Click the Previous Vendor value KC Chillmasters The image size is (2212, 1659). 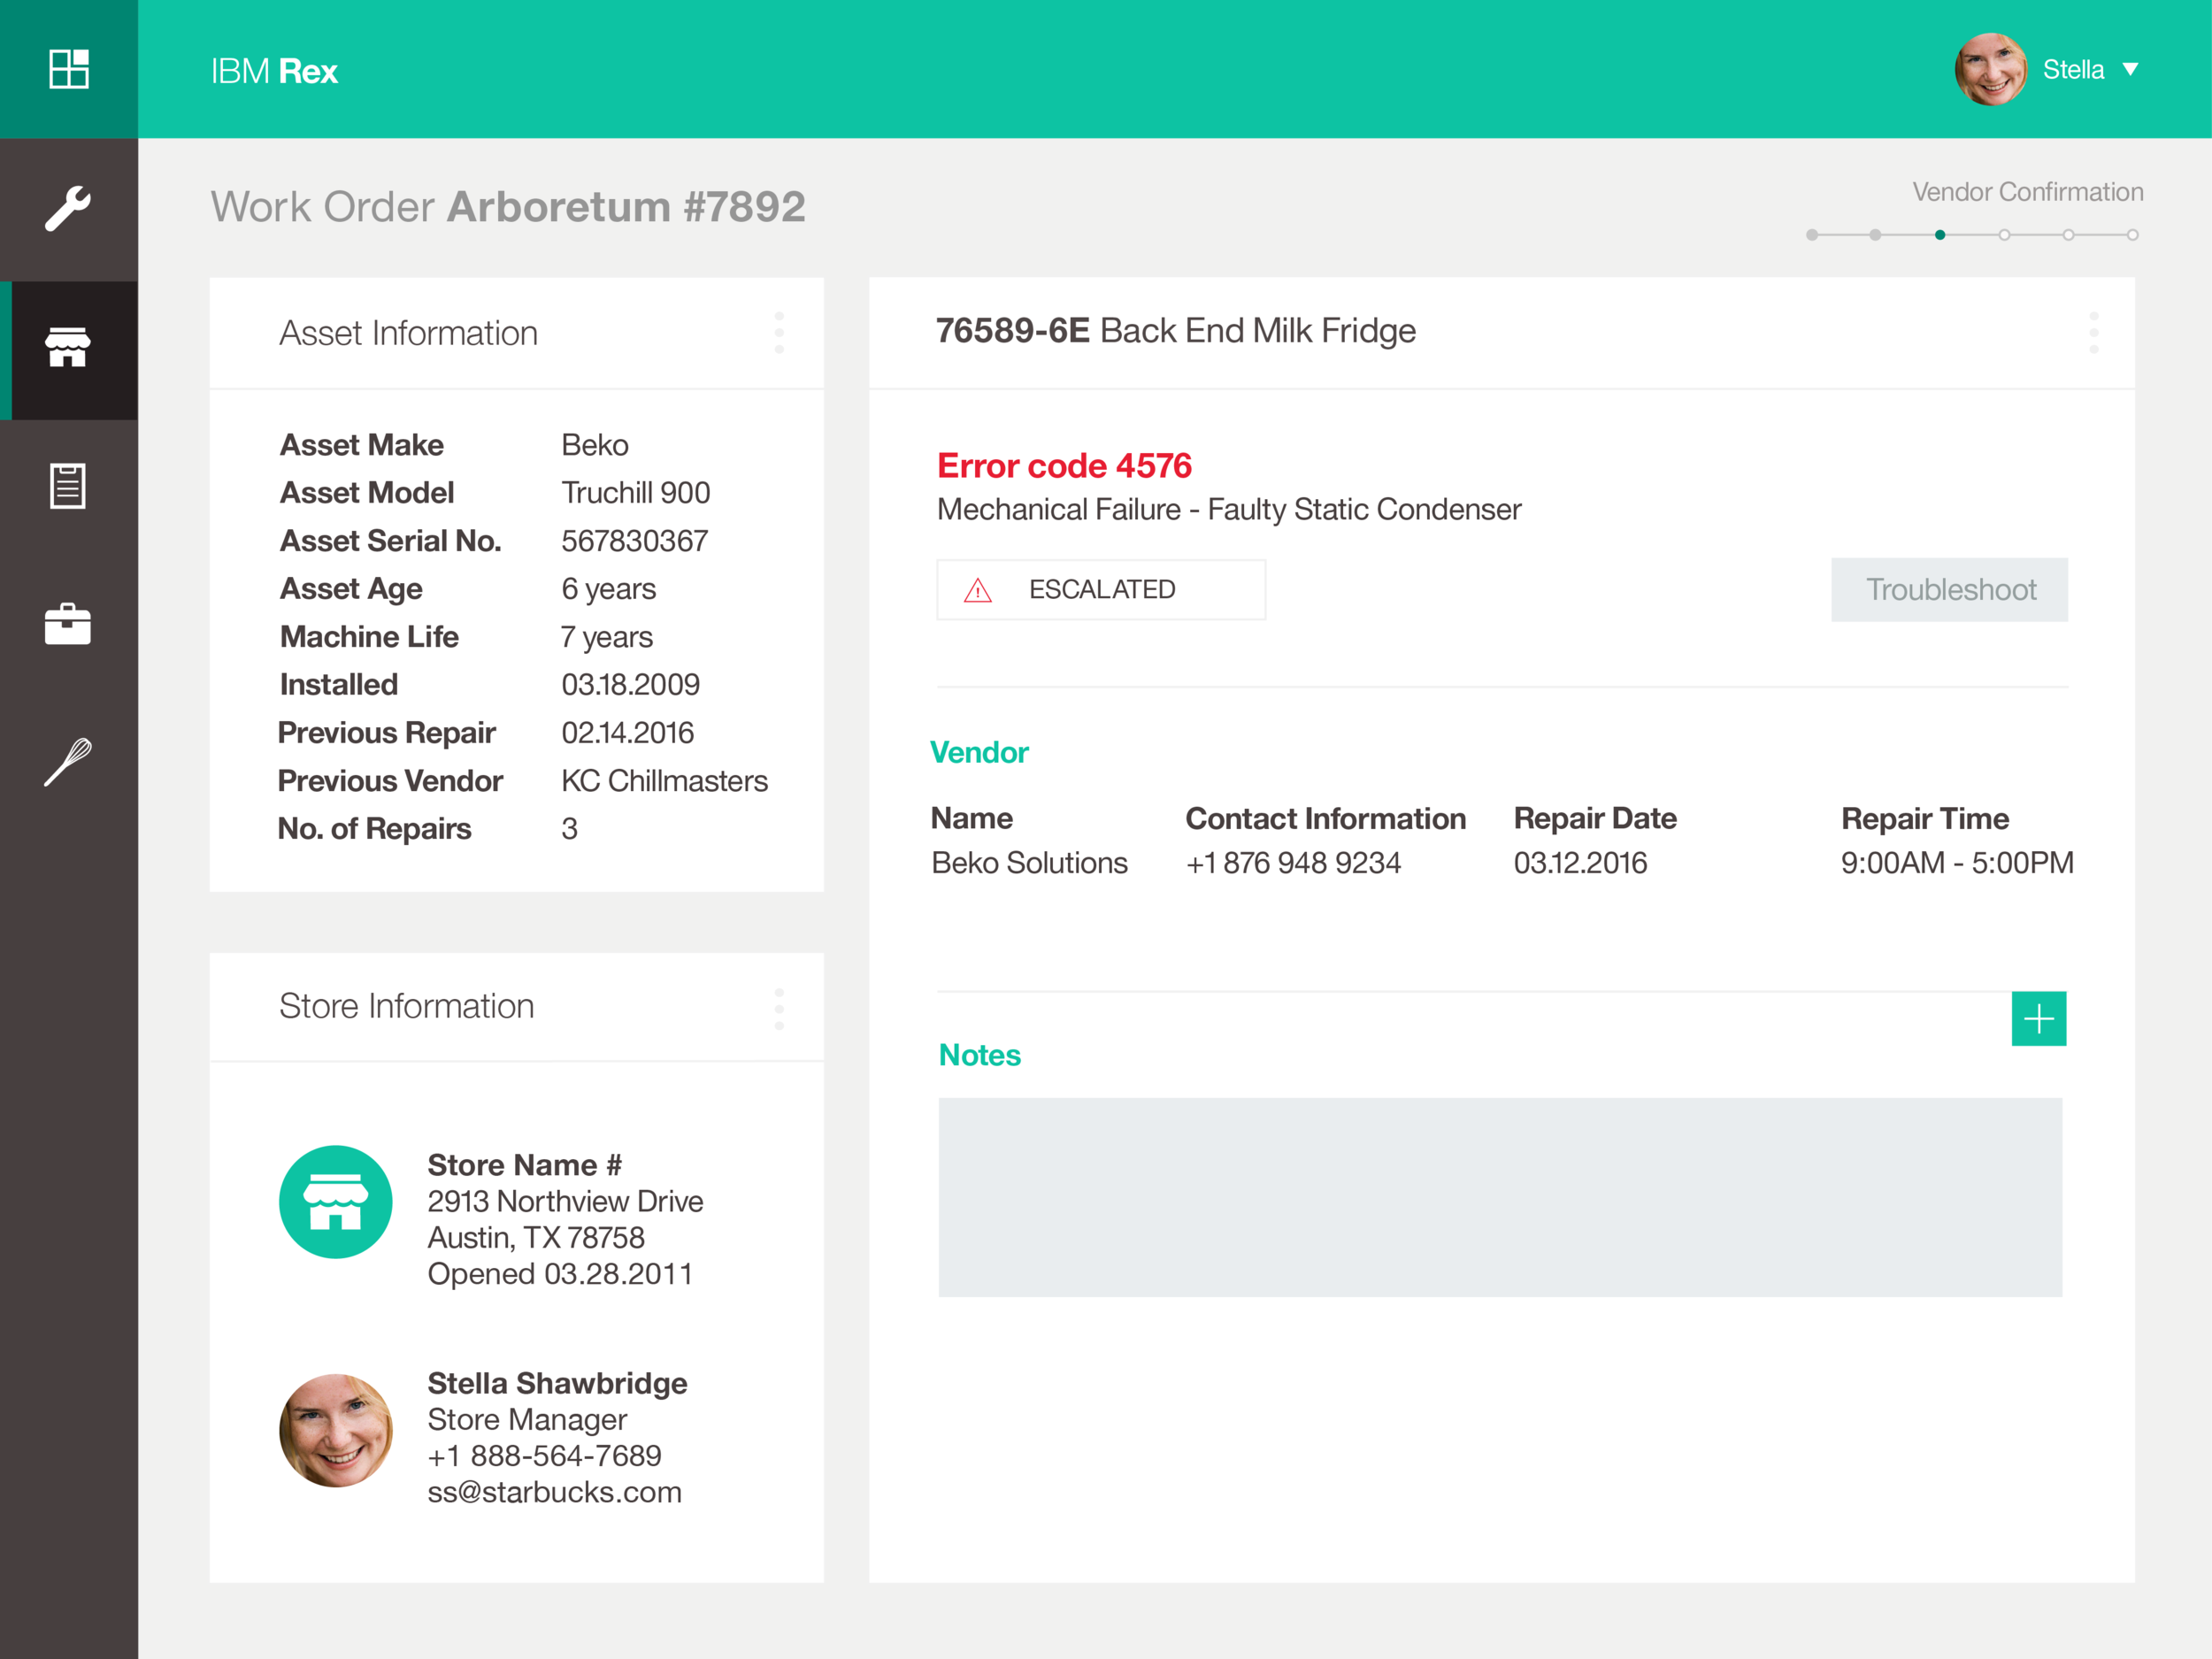(665, 781)
